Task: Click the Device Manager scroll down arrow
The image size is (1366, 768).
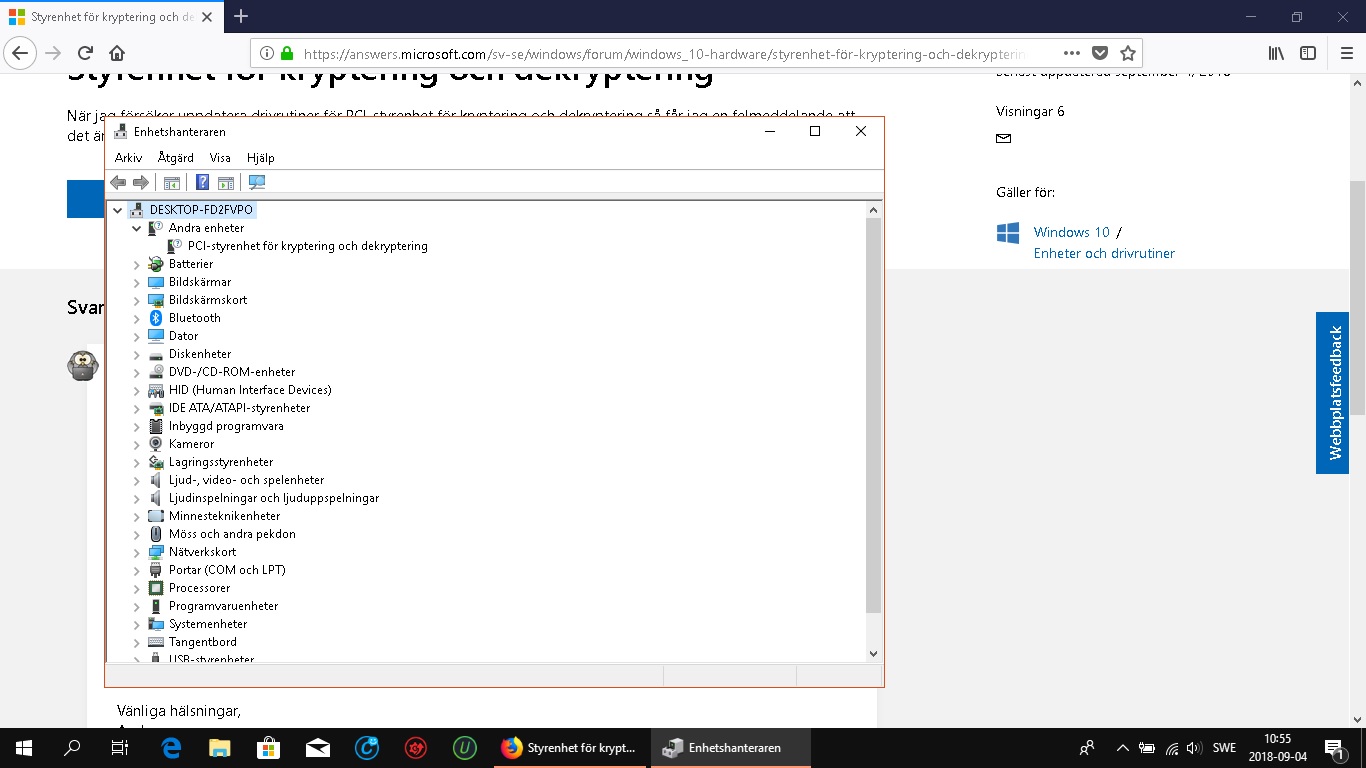Action: [x=873, y=653]
